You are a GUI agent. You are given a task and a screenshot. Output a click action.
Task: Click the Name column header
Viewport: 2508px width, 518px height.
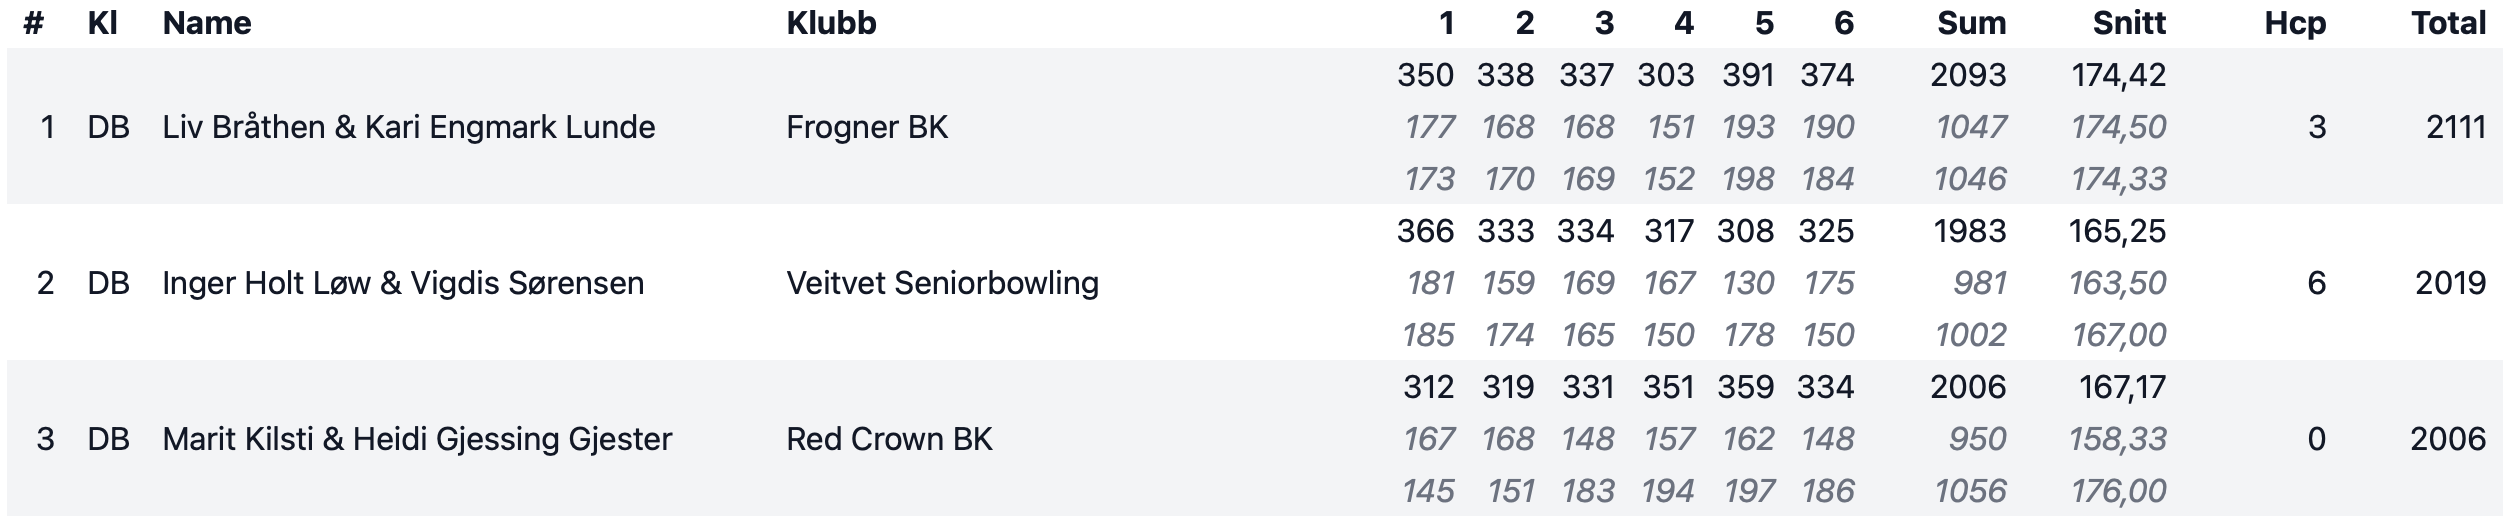click(207, 23)
